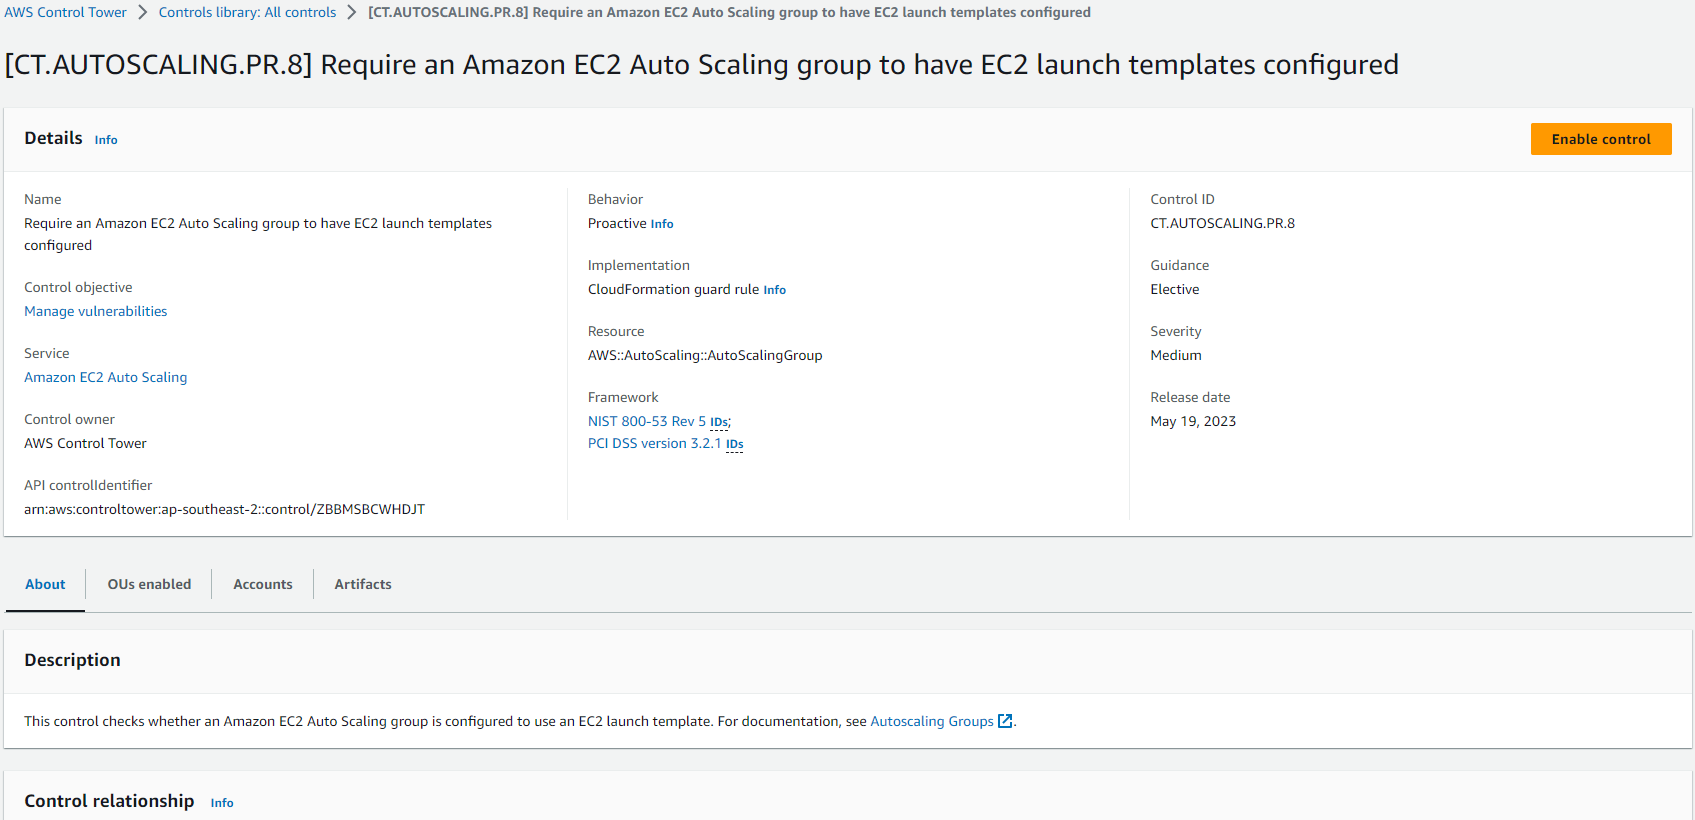Show Info for Proactive behavior
The height and width of the screenshot is (820, 1695).
662,224
